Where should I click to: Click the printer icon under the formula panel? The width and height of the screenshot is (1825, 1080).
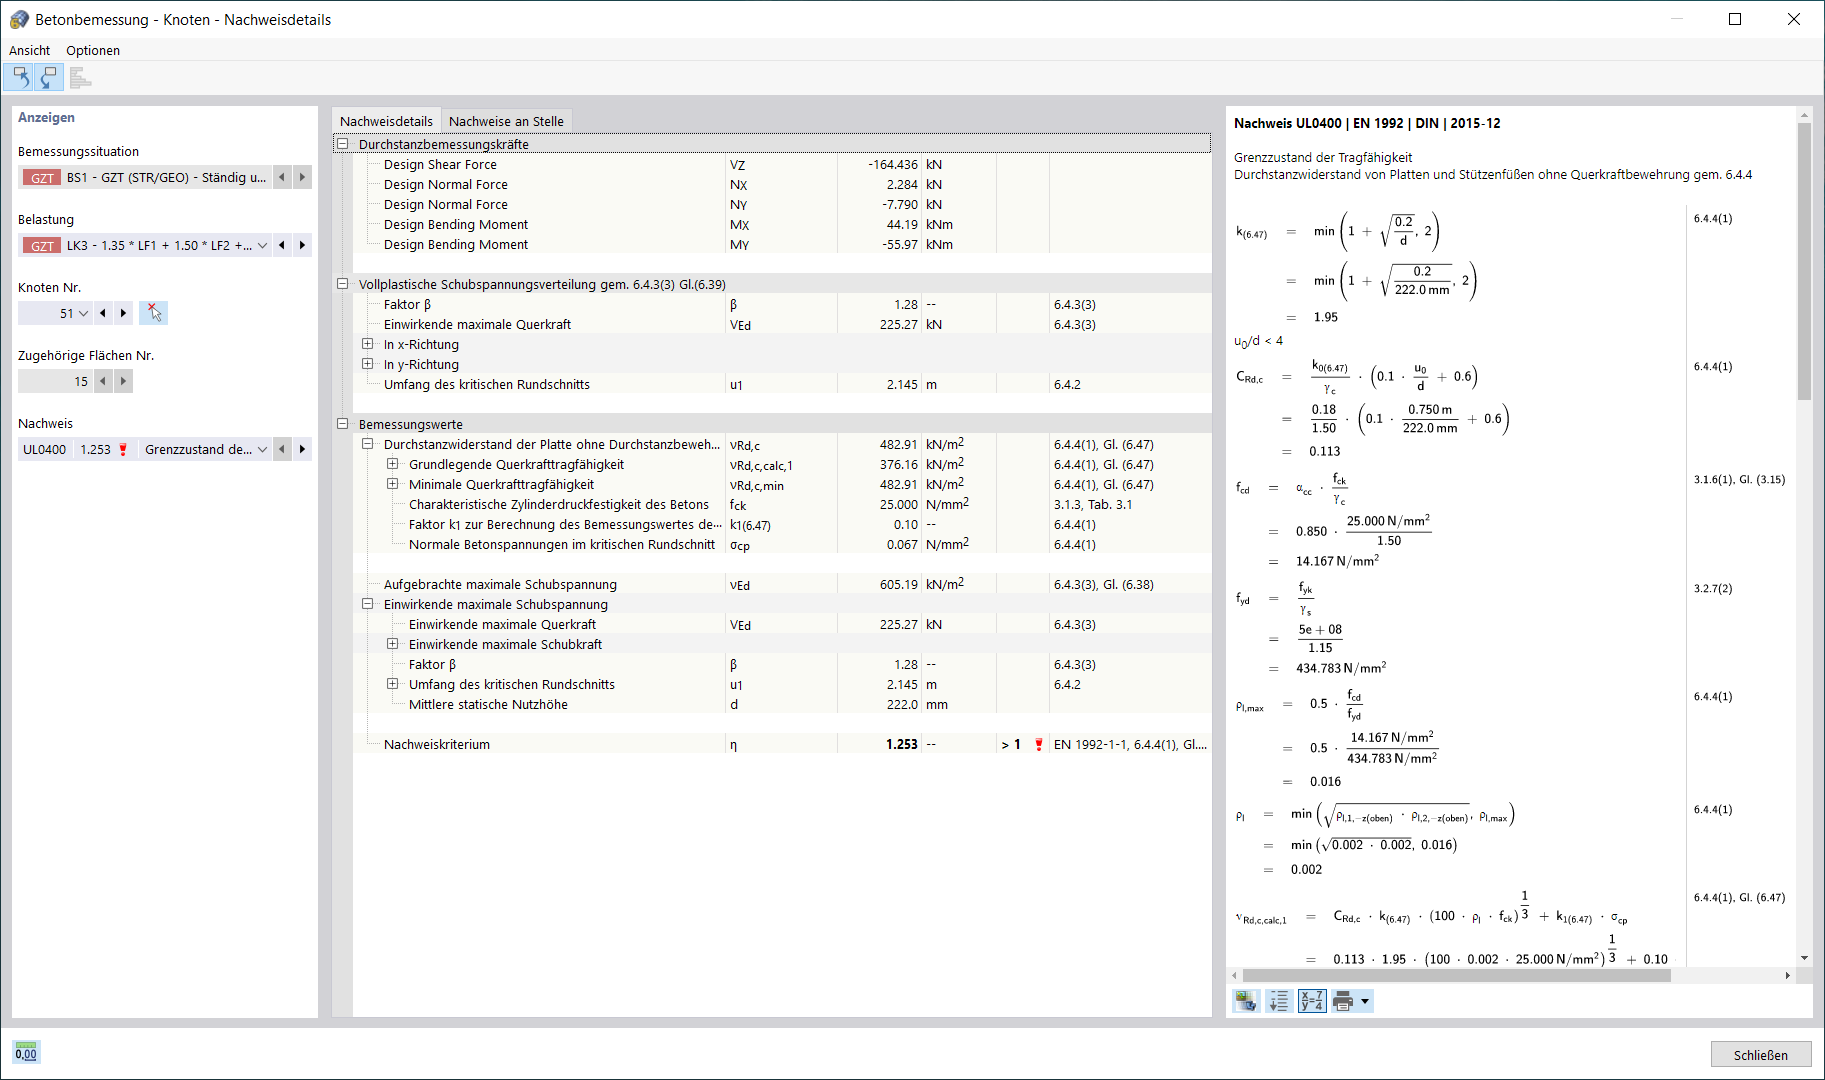pyautogui.click(x=1343, y=1001)
